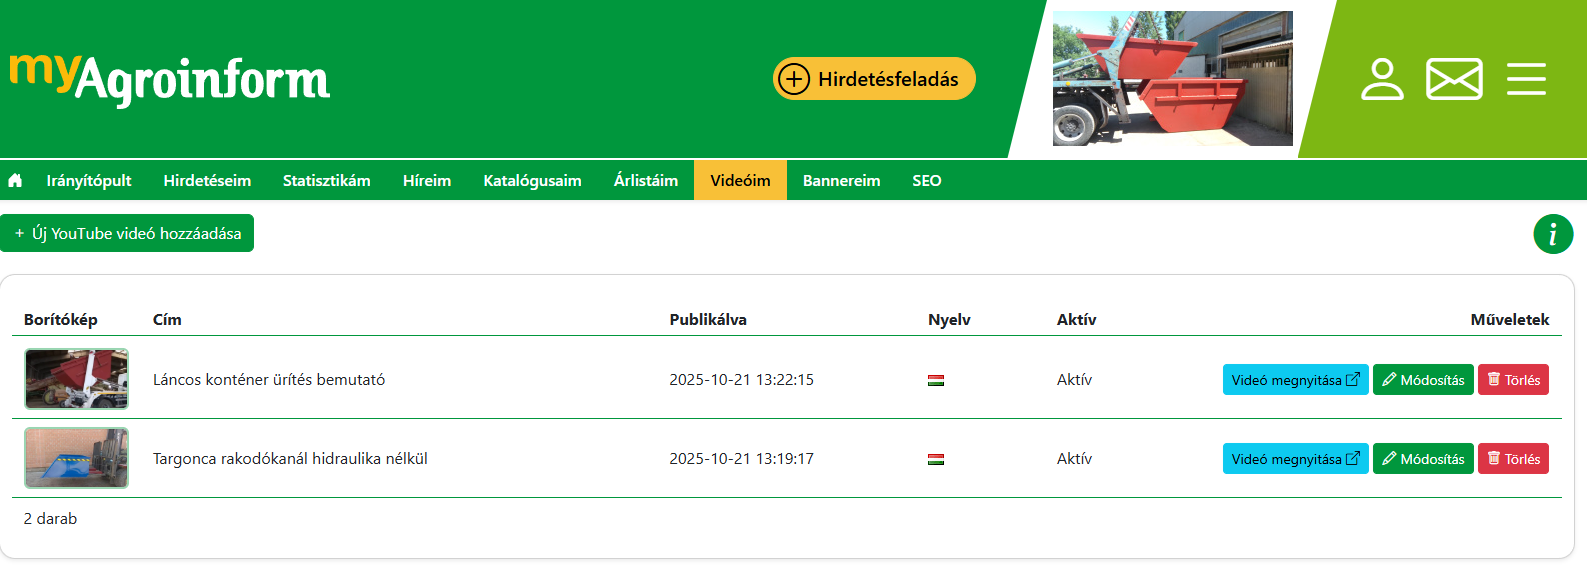The image size is (1587, 566).
Task: Click the '2 darab' count text
Action: [50, 519]
